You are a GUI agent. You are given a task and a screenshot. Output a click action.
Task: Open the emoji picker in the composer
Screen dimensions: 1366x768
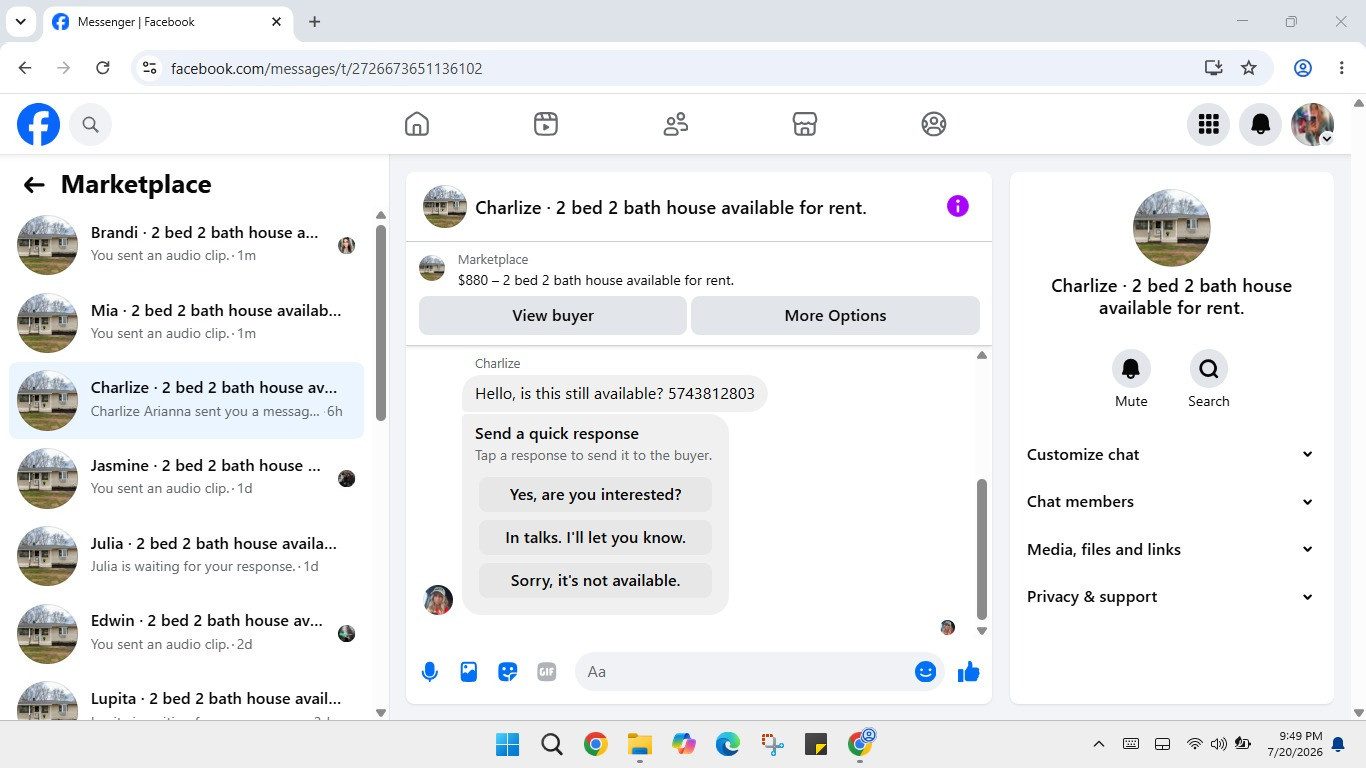click(925, 672)
